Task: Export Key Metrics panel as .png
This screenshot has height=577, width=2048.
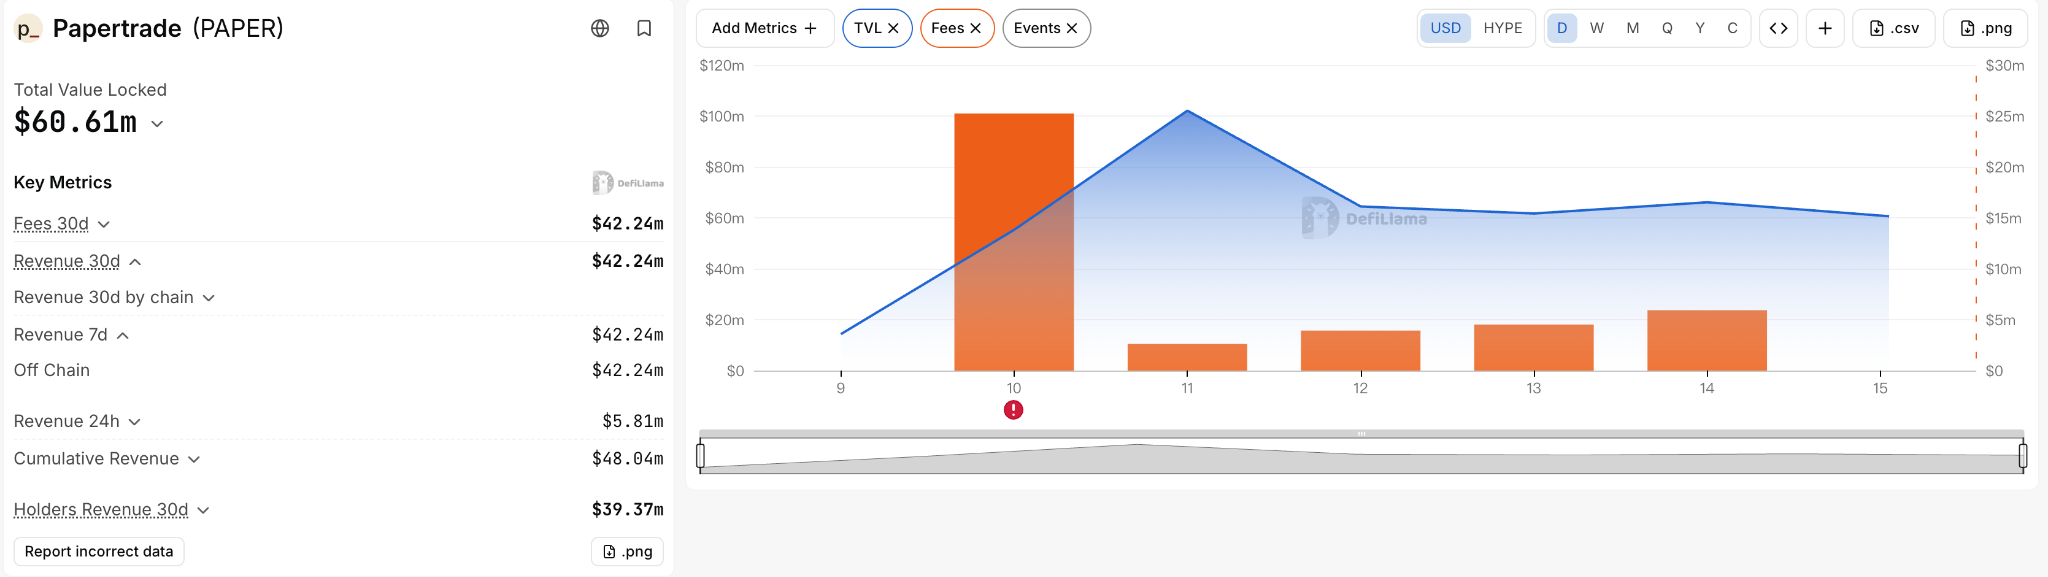Action: pyautogui.click(x=627, y=551)
